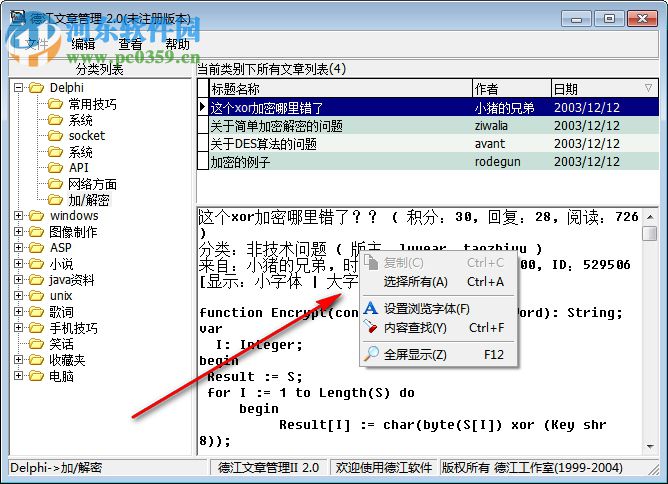Click the 加/解密 folder icon
The width and height of the screenshot is (668, 484).
55,200
